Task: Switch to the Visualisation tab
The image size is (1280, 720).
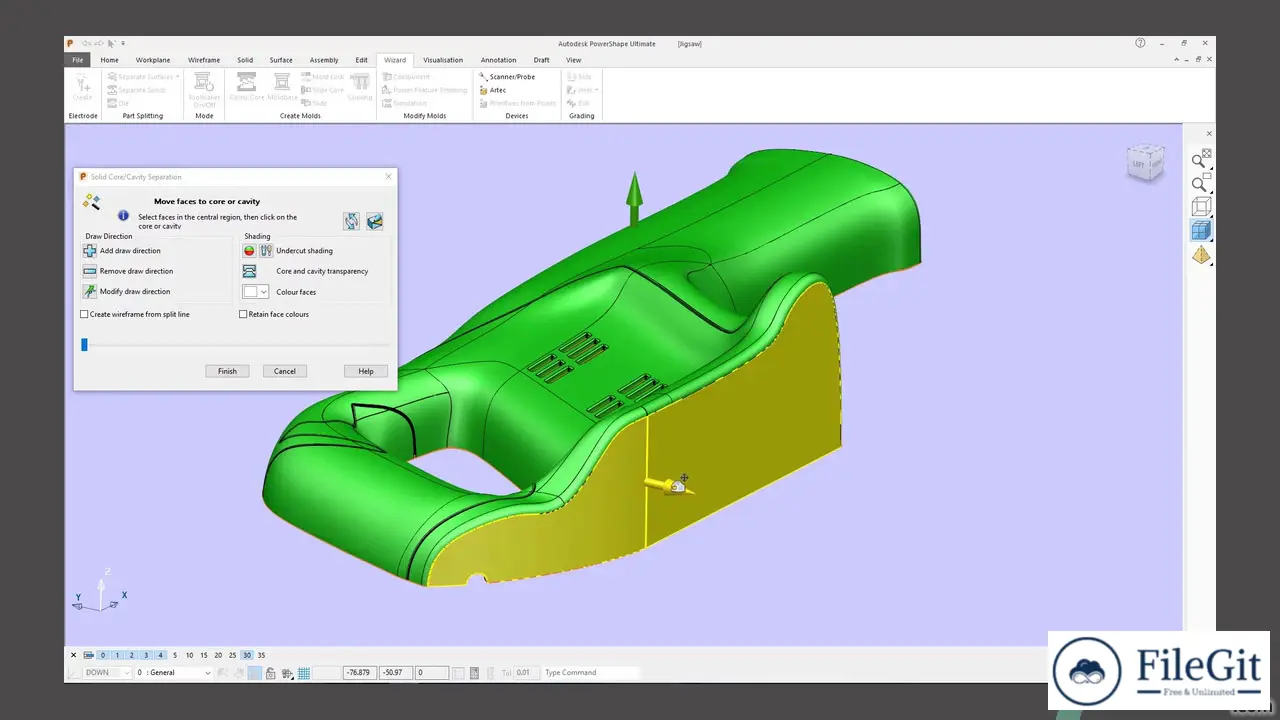Action: pos(443,60)
